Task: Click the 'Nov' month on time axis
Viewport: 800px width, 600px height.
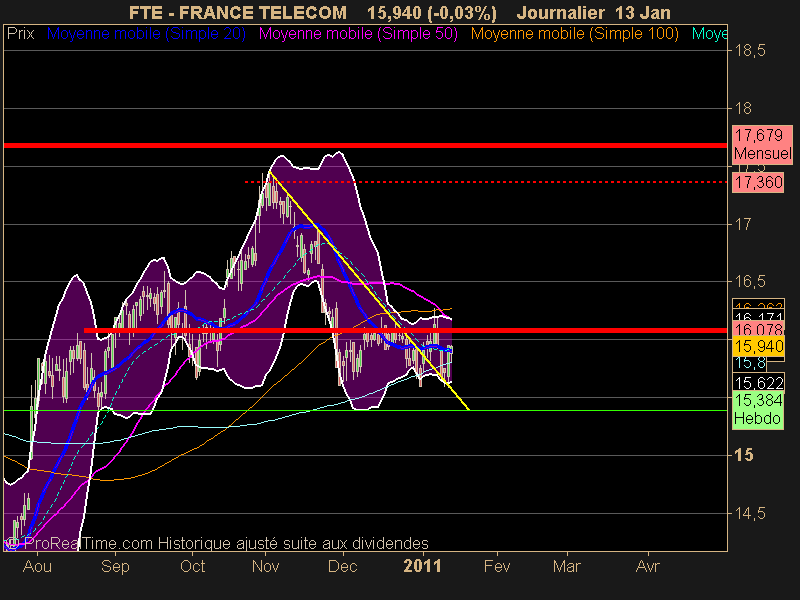Action: [265, 566]
